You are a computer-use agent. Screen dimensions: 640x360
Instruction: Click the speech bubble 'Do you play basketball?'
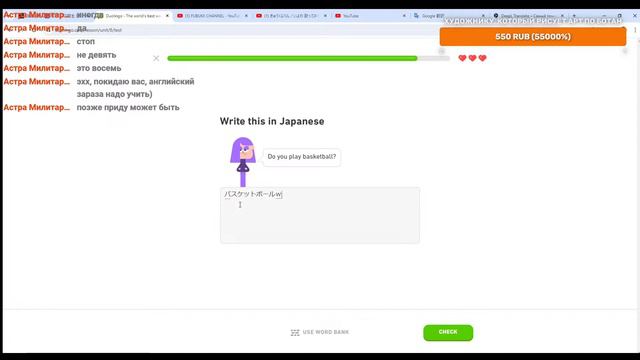(x=302, y=157)
